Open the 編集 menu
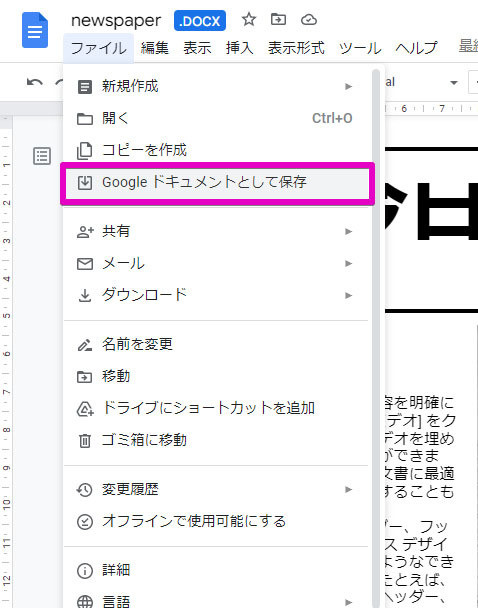 pyautogui.click(x=155, y=48)
